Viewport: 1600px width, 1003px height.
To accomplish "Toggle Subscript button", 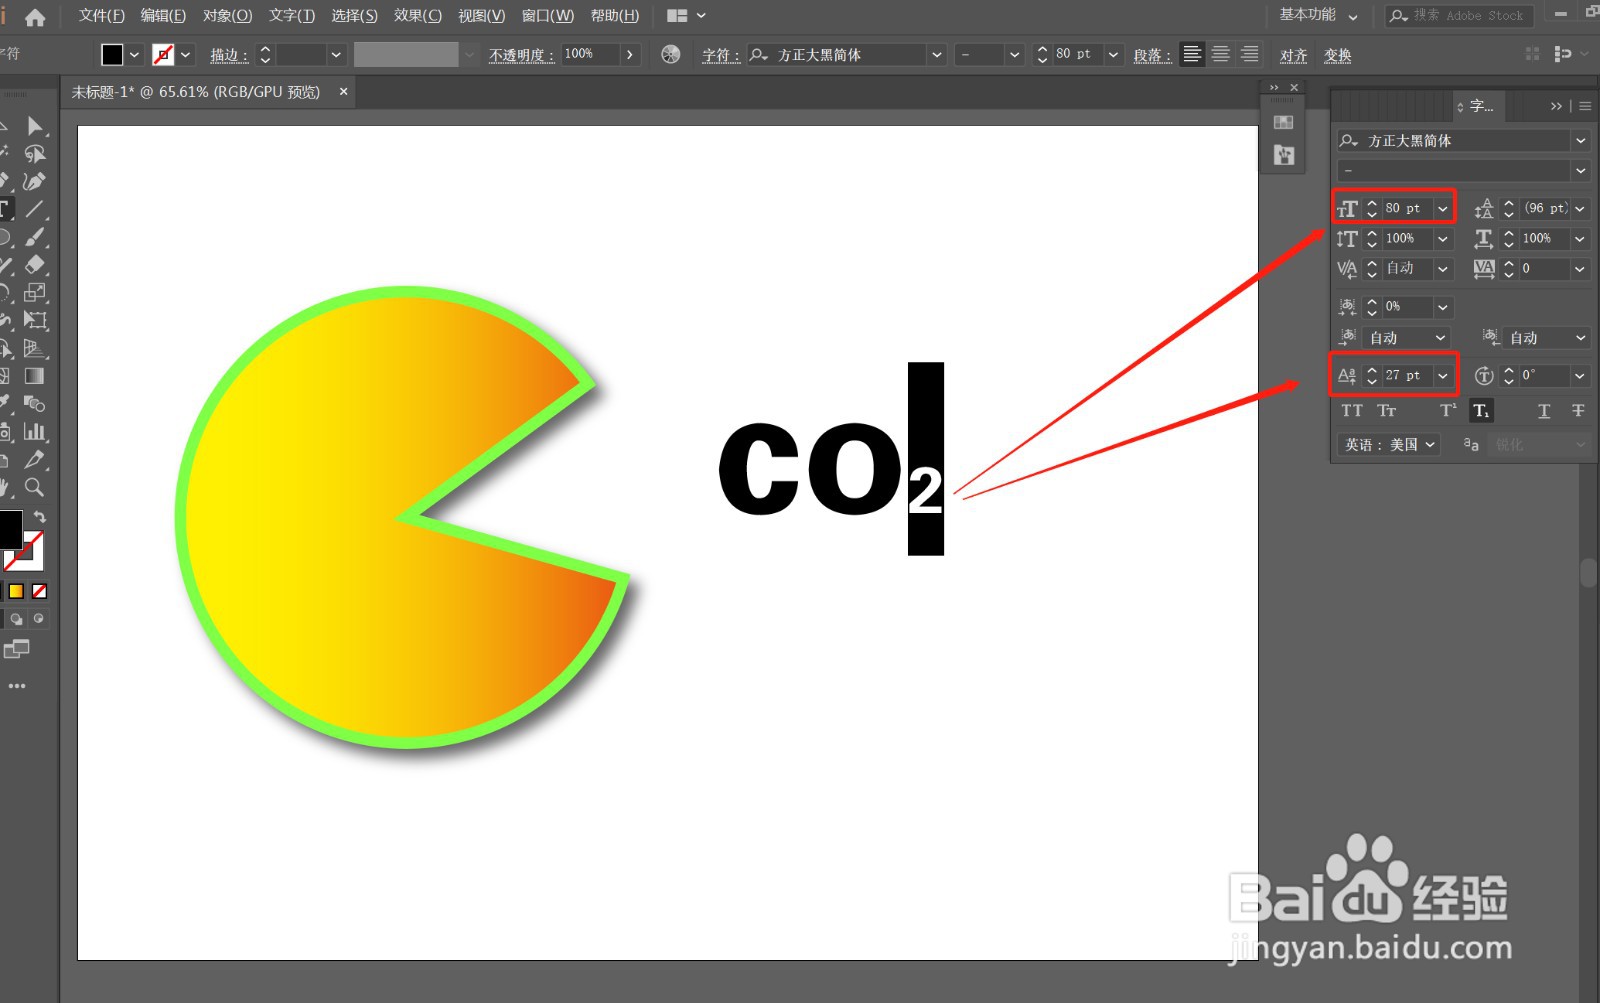I will 1481,411.
